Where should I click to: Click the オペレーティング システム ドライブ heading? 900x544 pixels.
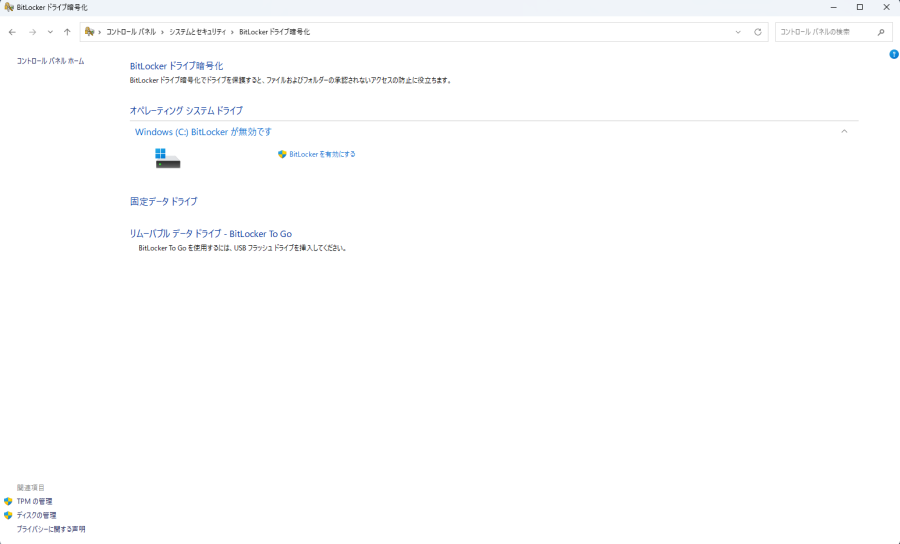186,111
